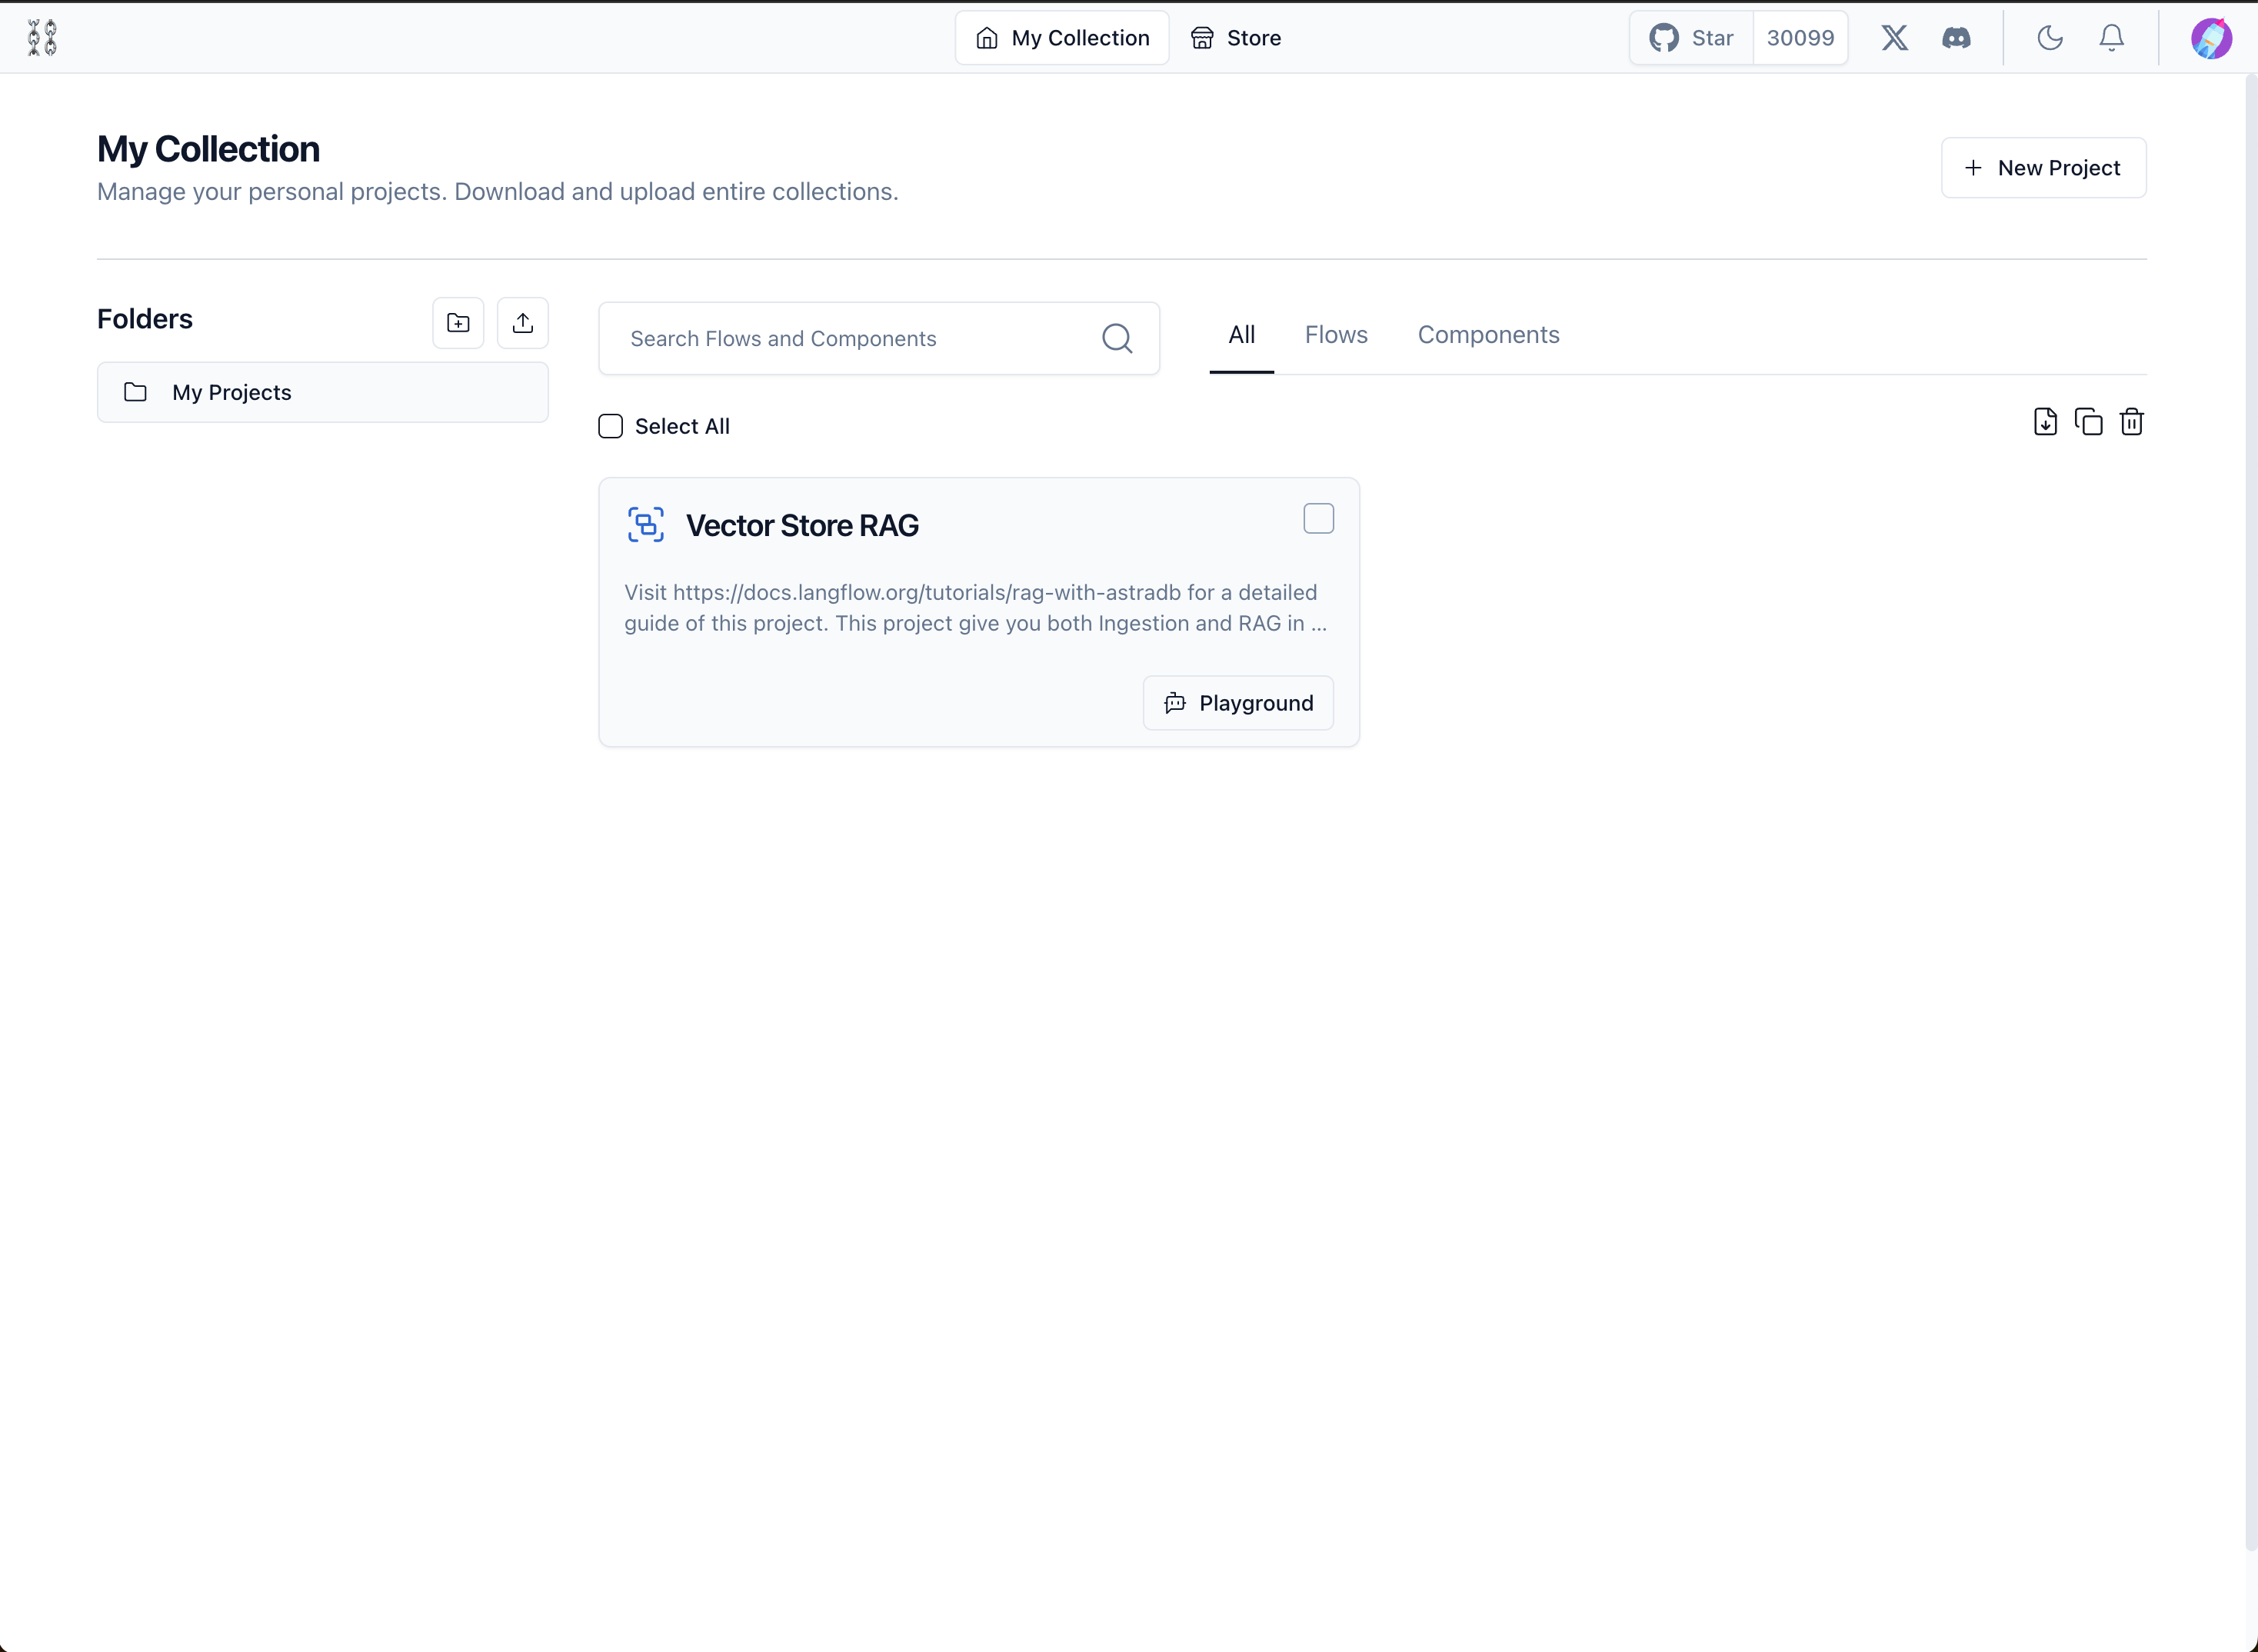Image resolution: width=2258 pixels, height=1652 pixels.
Task: Create a new folder with the folder-plus icon
Action: click(458, 323)
